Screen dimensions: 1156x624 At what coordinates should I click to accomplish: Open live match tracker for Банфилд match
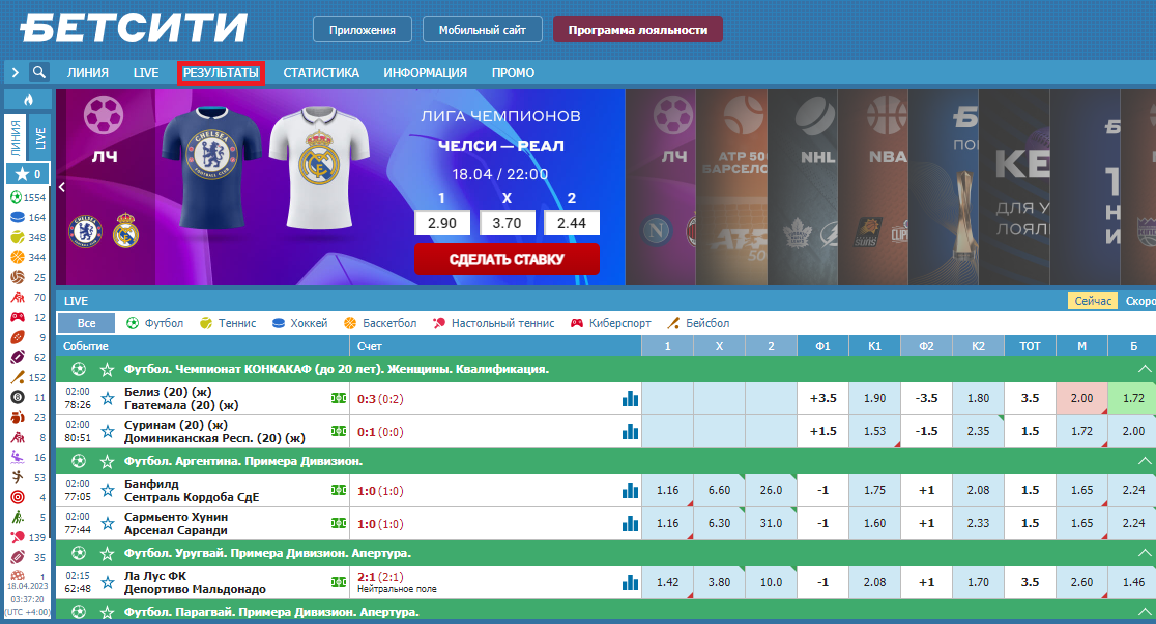point(339,490)
